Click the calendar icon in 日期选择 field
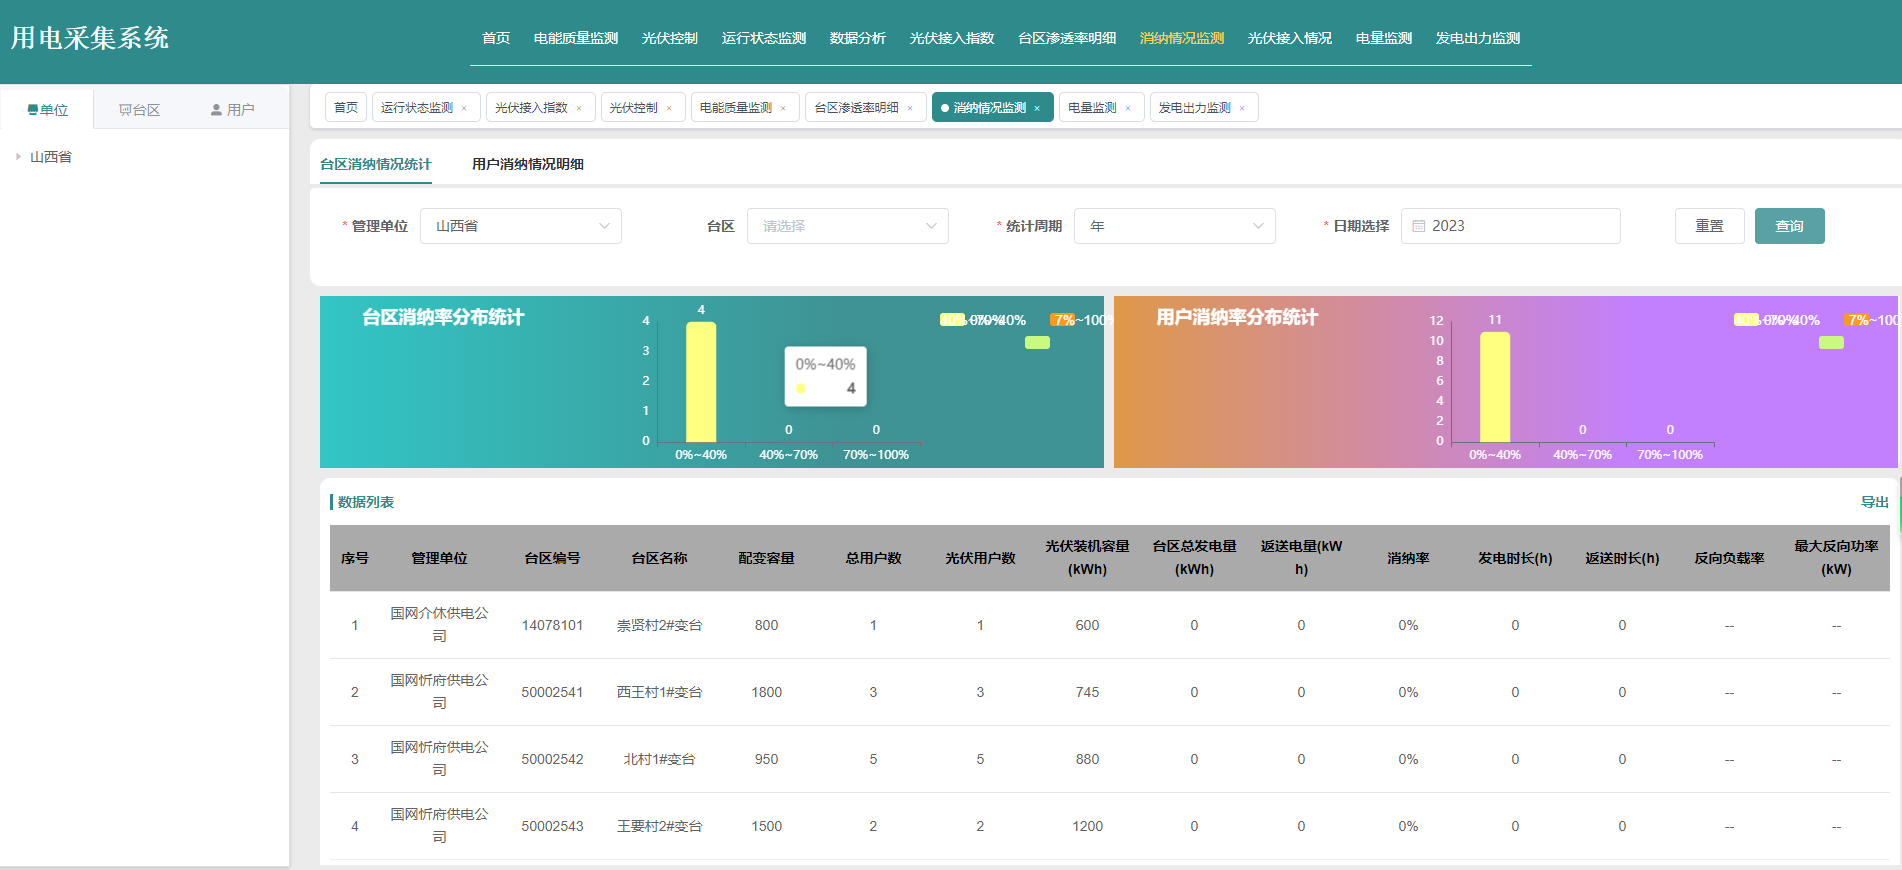Image resolution: width=1902 pixels, height=870 pixels. coord(1418,226)
